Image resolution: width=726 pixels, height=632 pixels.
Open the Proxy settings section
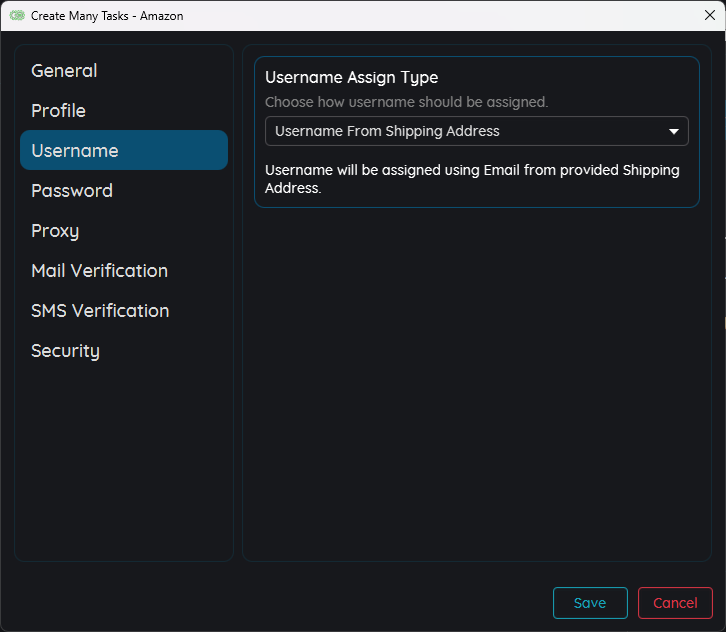click(x=55, y=231)
